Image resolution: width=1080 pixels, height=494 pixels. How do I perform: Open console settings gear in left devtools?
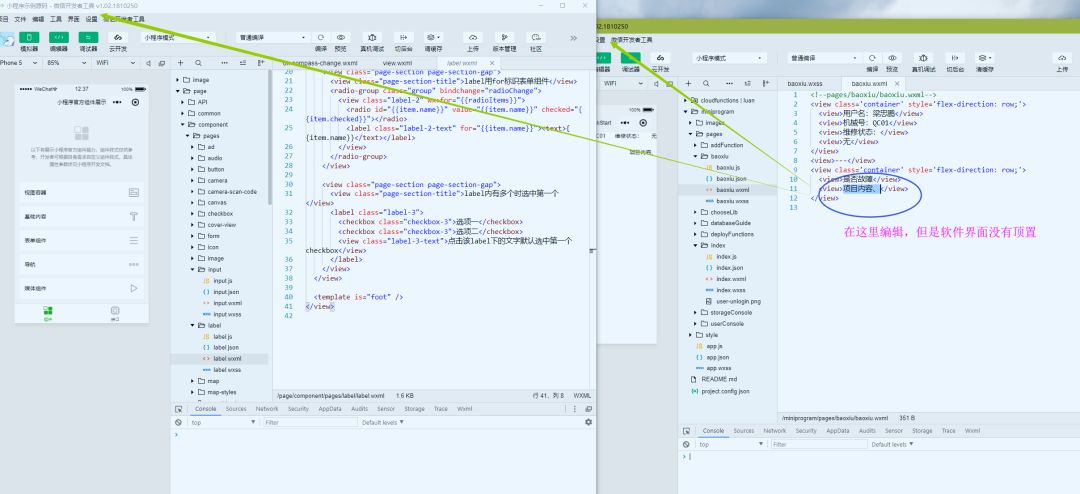click(x=588, y=422)
